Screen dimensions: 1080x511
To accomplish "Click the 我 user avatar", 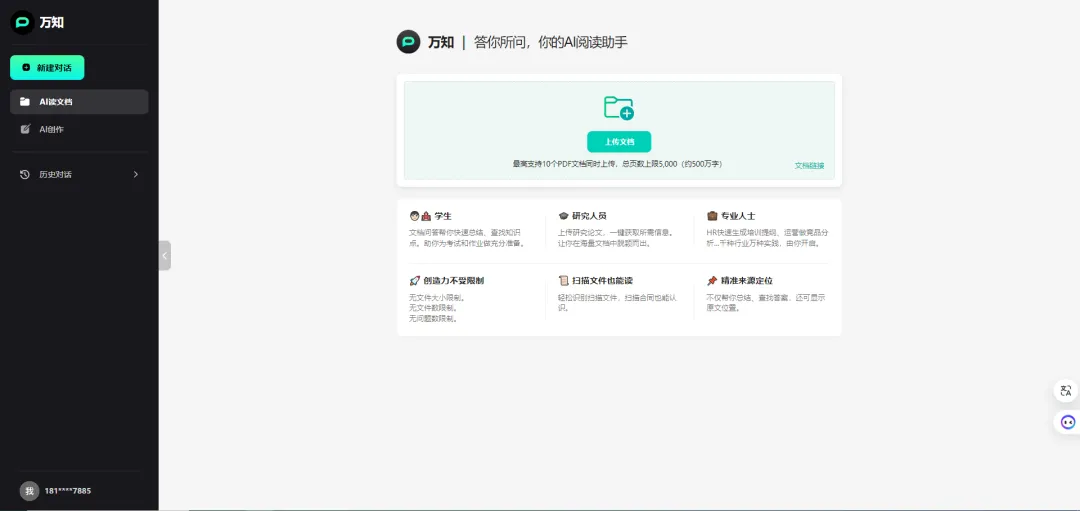I will (29, 491).
